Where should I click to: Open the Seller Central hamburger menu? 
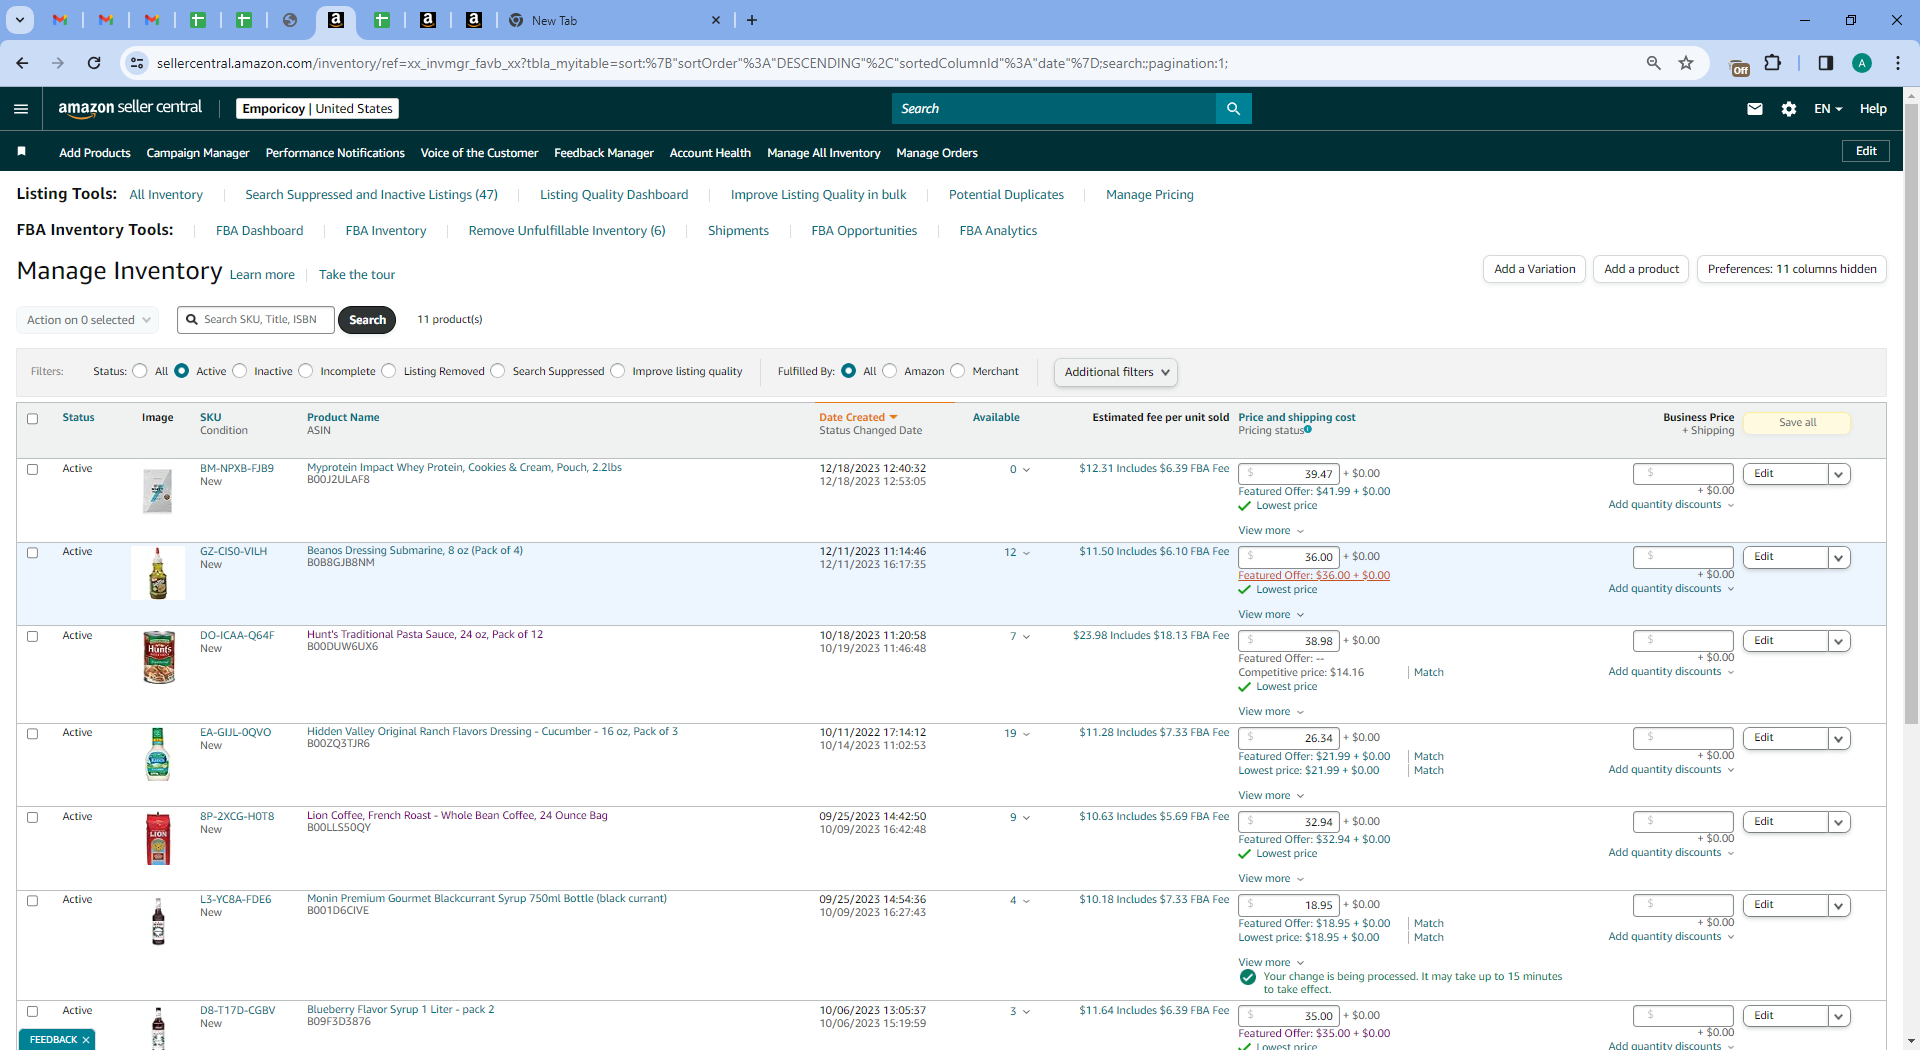(x=21, y=109)
